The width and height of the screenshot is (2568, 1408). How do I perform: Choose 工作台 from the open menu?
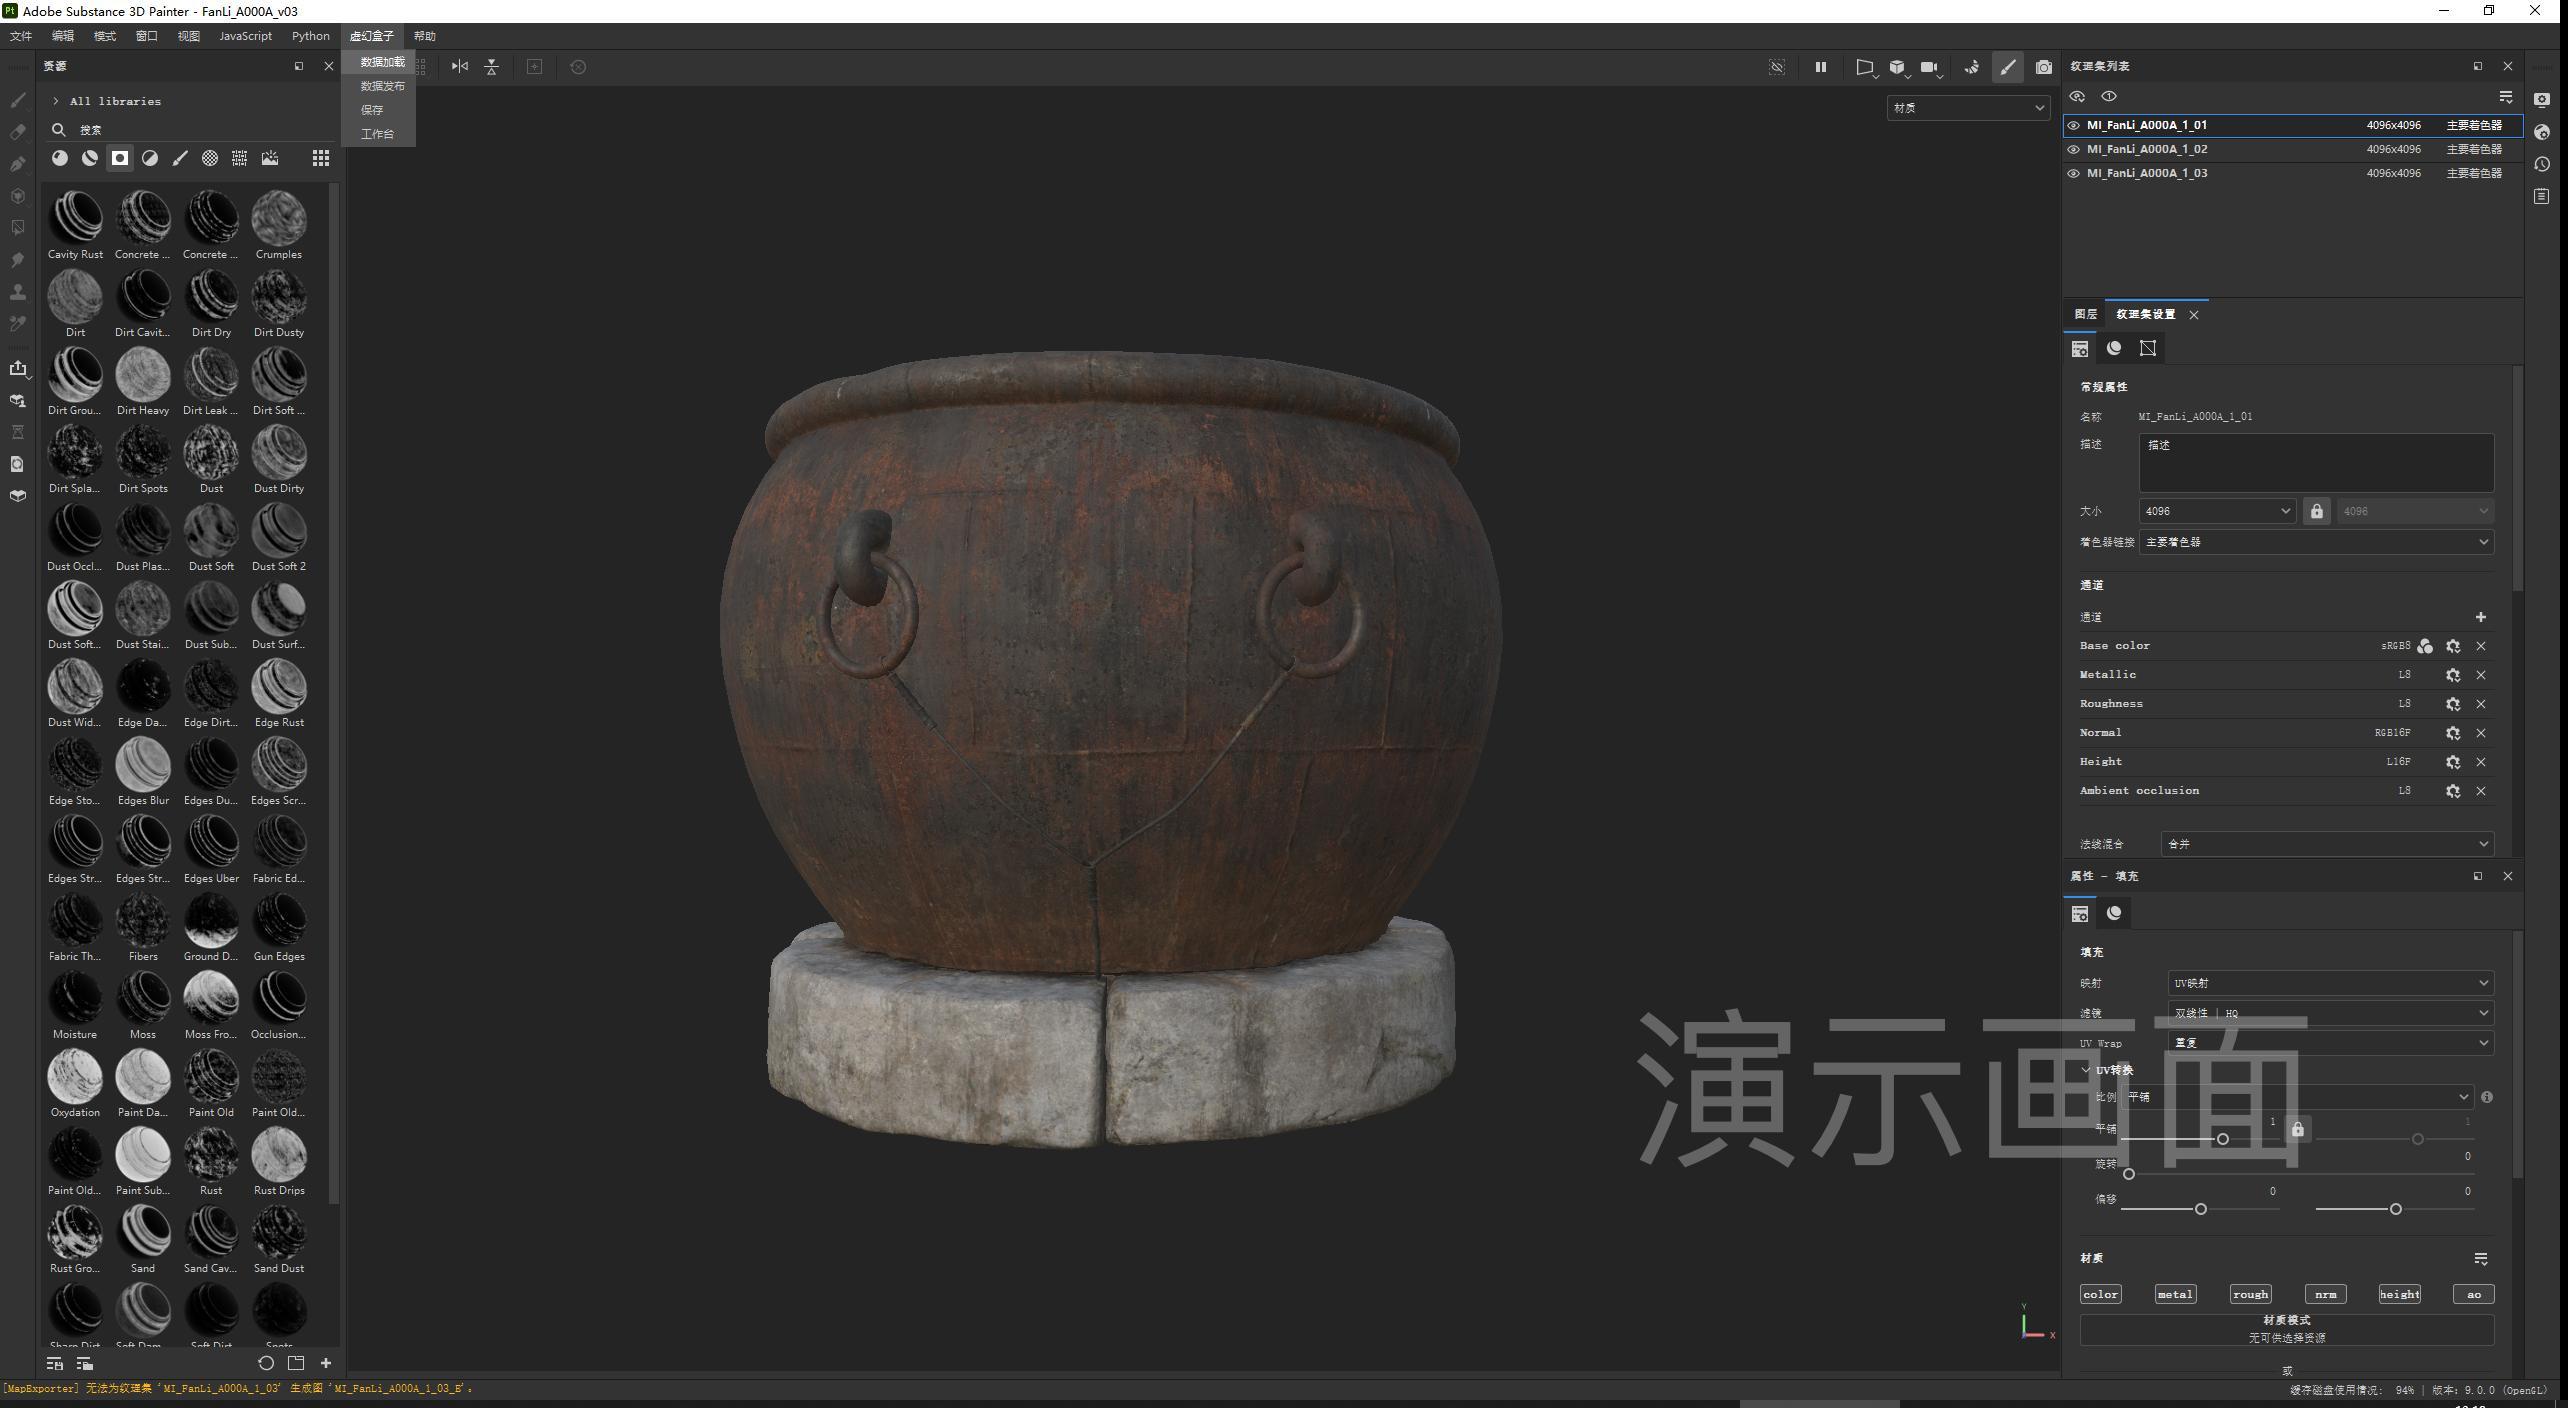377,134
